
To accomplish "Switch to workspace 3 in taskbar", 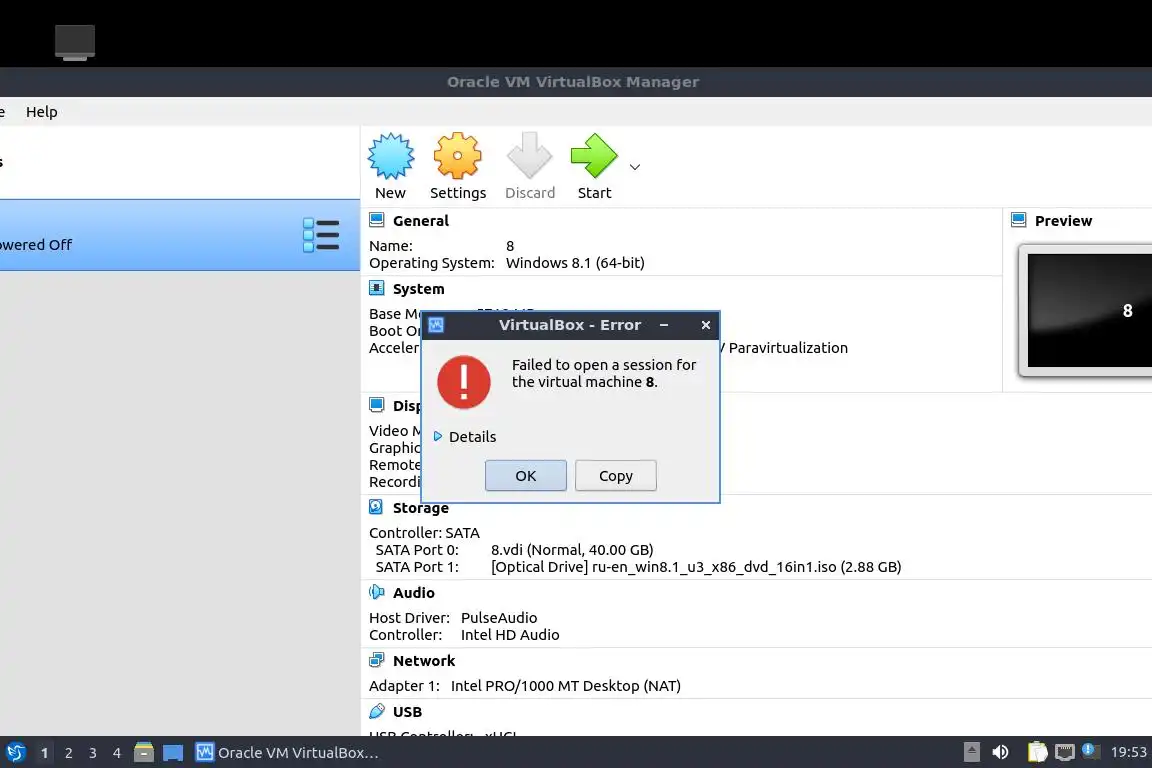I will (x=93, y=753).
